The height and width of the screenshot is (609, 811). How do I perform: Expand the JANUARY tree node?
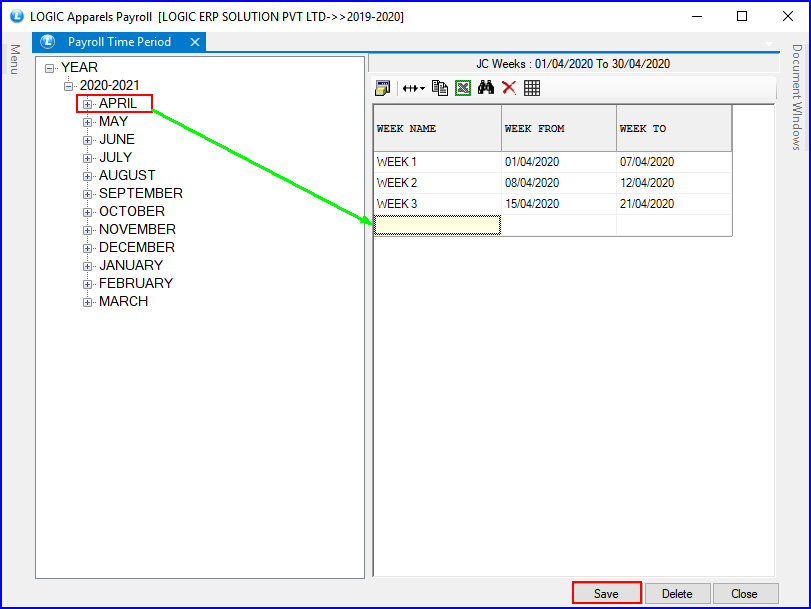click(x=87, y=266)
